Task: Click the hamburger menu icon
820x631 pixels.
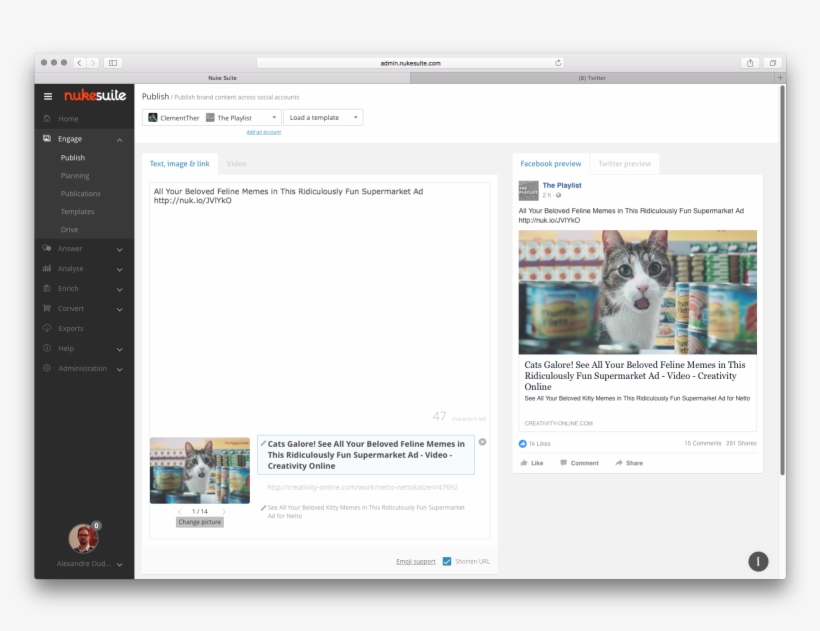Action: 48,96
